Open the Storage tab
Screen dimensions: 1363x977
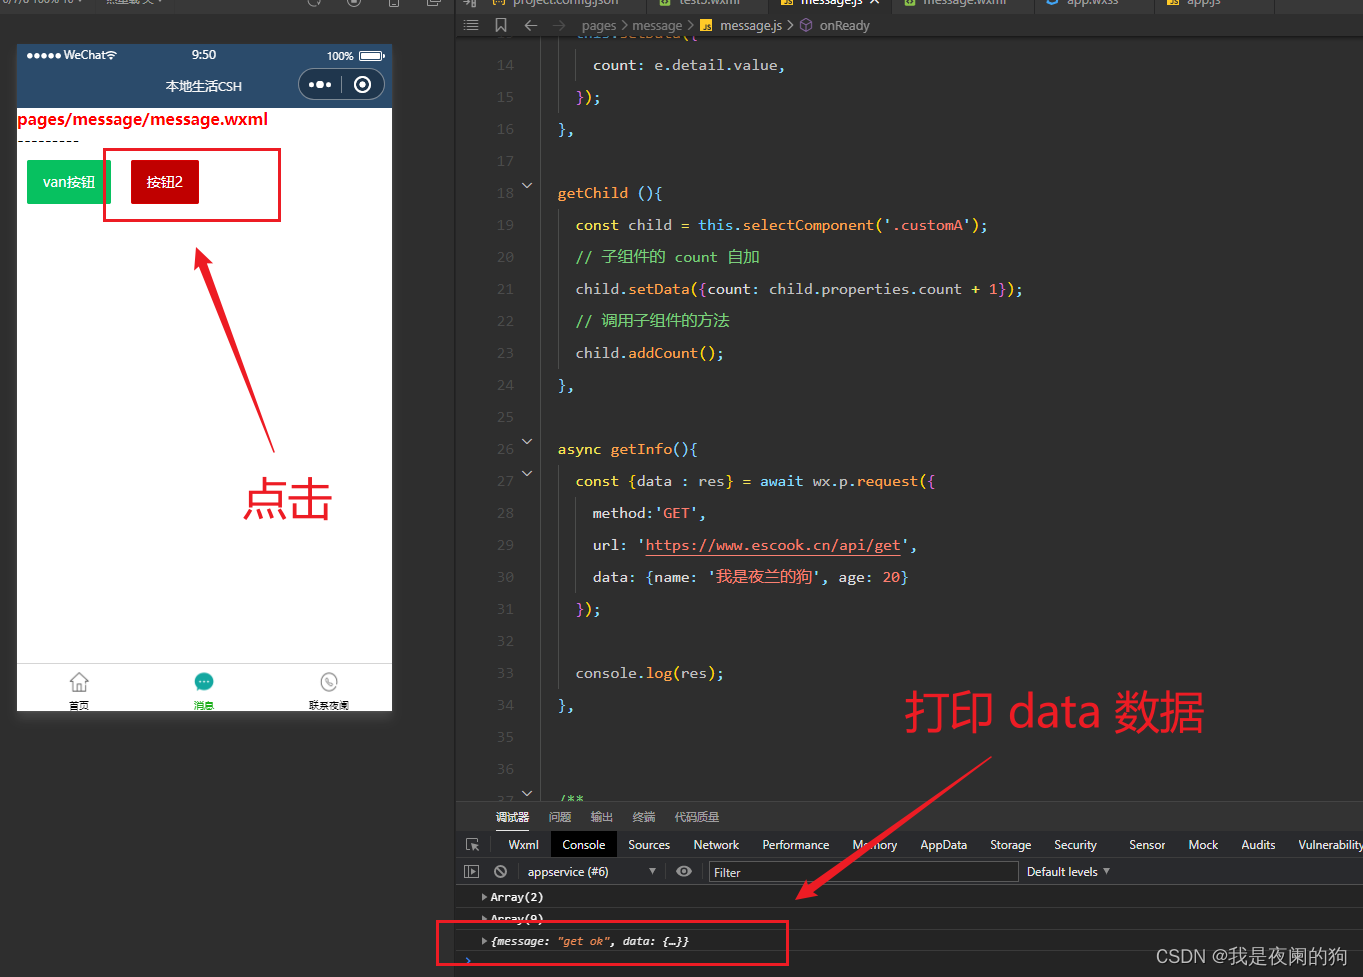[1010, 845]
